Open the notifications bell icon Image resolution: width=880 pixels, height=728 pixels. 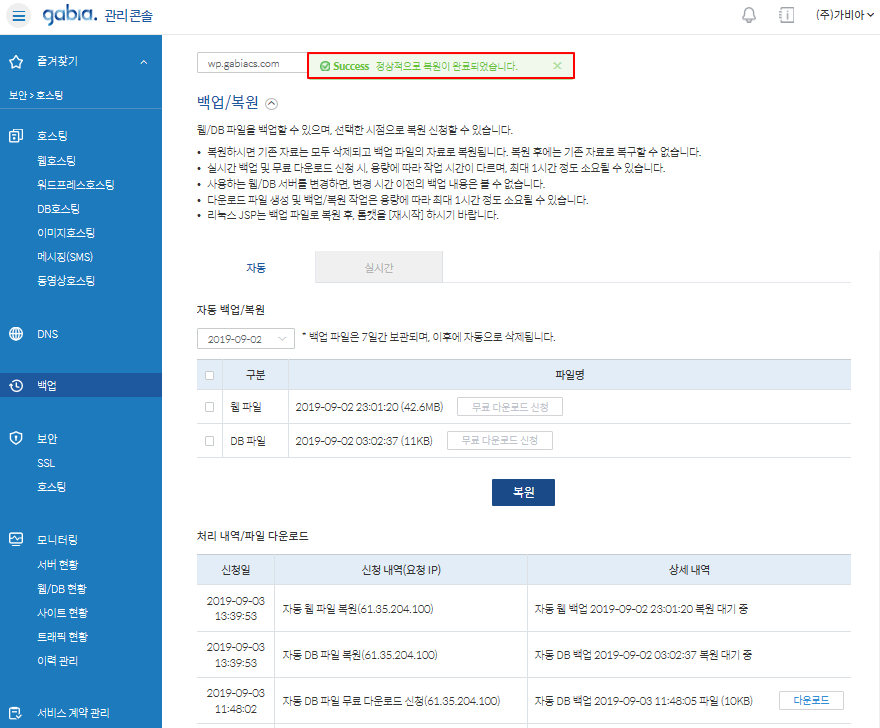tap(749, 15)
